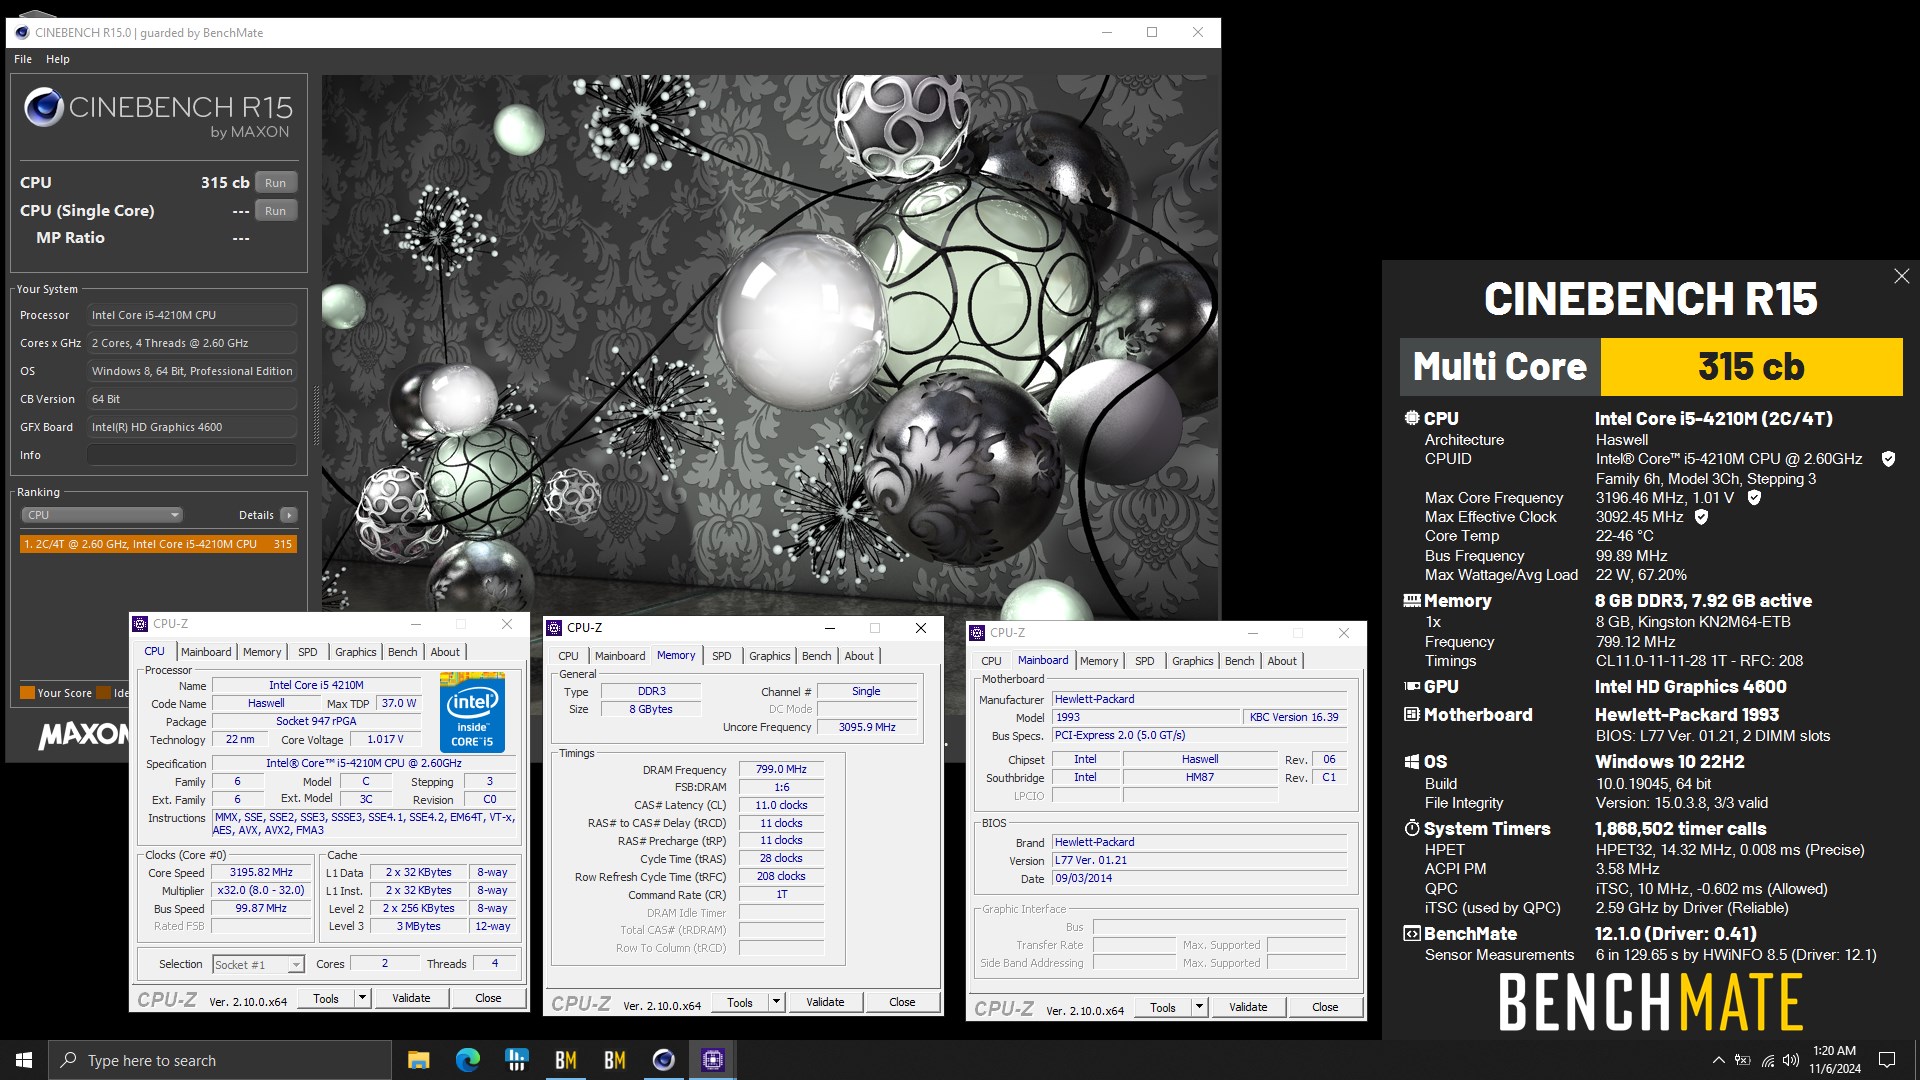Run the CPU multi-core benchmark
The image size is (1920, 1080).
tap(276, 183)
